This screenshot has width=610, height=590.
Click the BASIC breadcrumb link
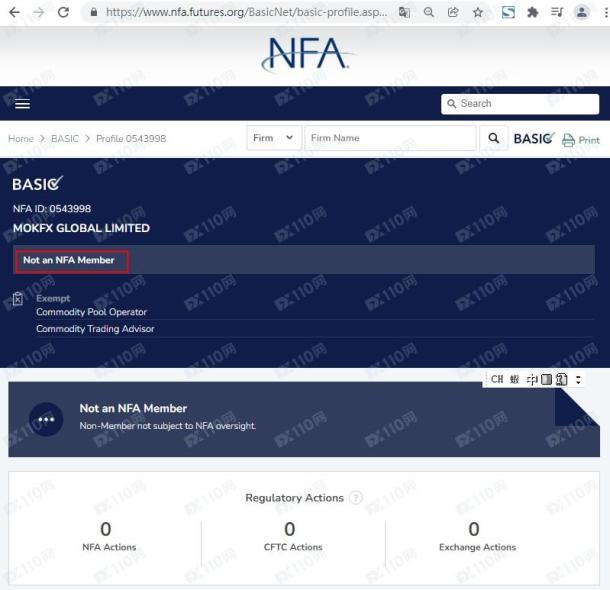[x=65, y=138]
